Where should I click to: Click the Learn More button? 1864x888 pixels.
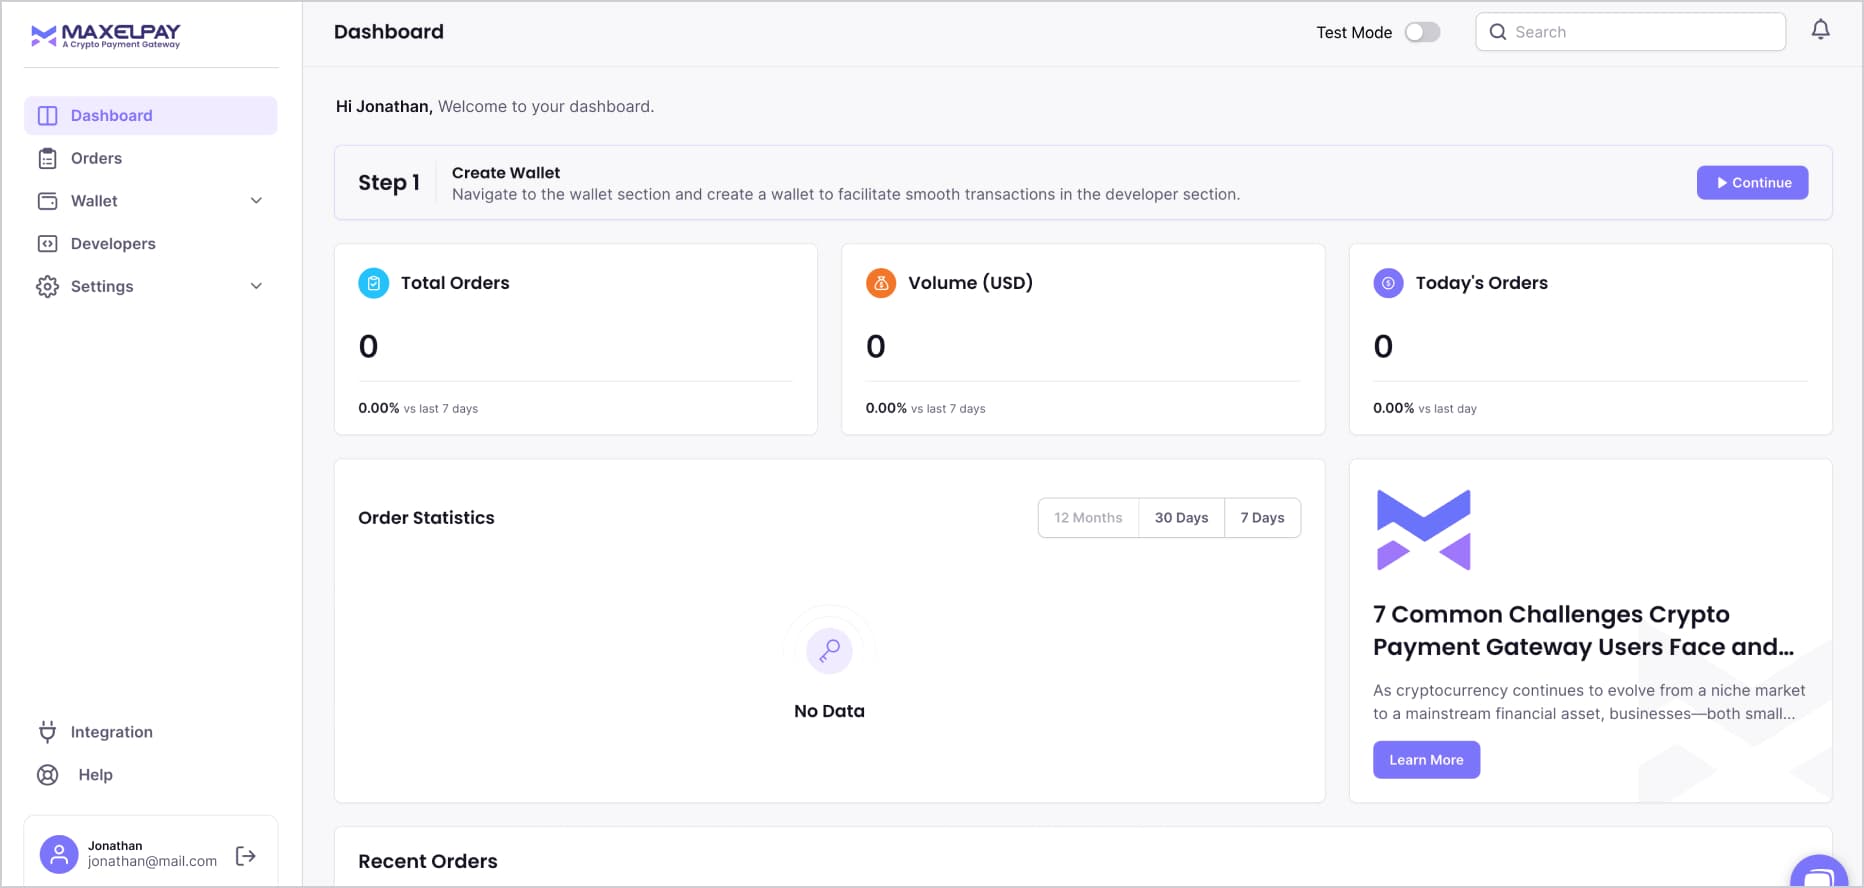(1426, 760)
